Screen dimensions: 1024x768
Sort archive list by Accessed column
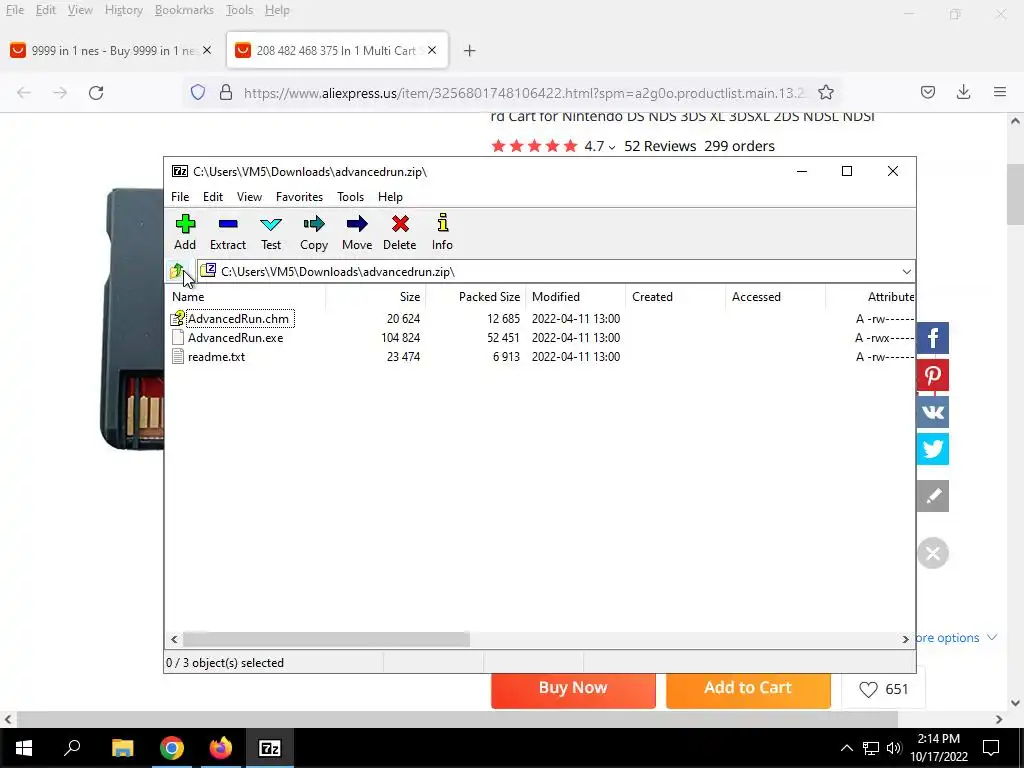click(775, 296)
